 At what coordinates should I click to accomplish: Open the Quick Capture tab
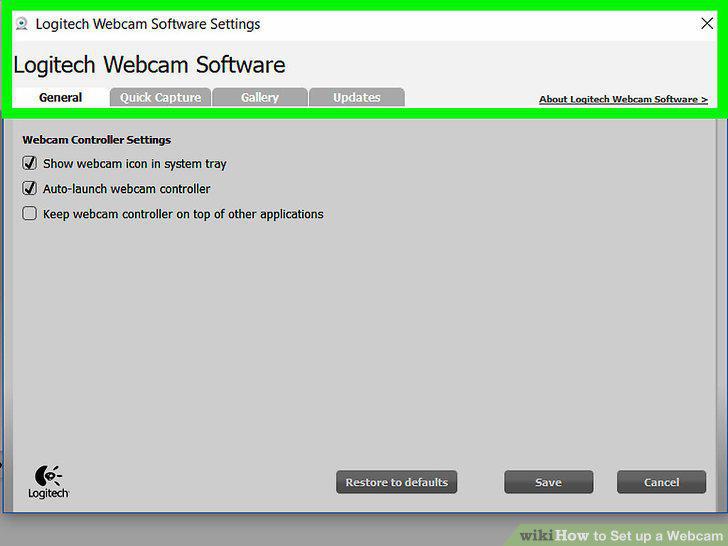(x=160, y=98)
